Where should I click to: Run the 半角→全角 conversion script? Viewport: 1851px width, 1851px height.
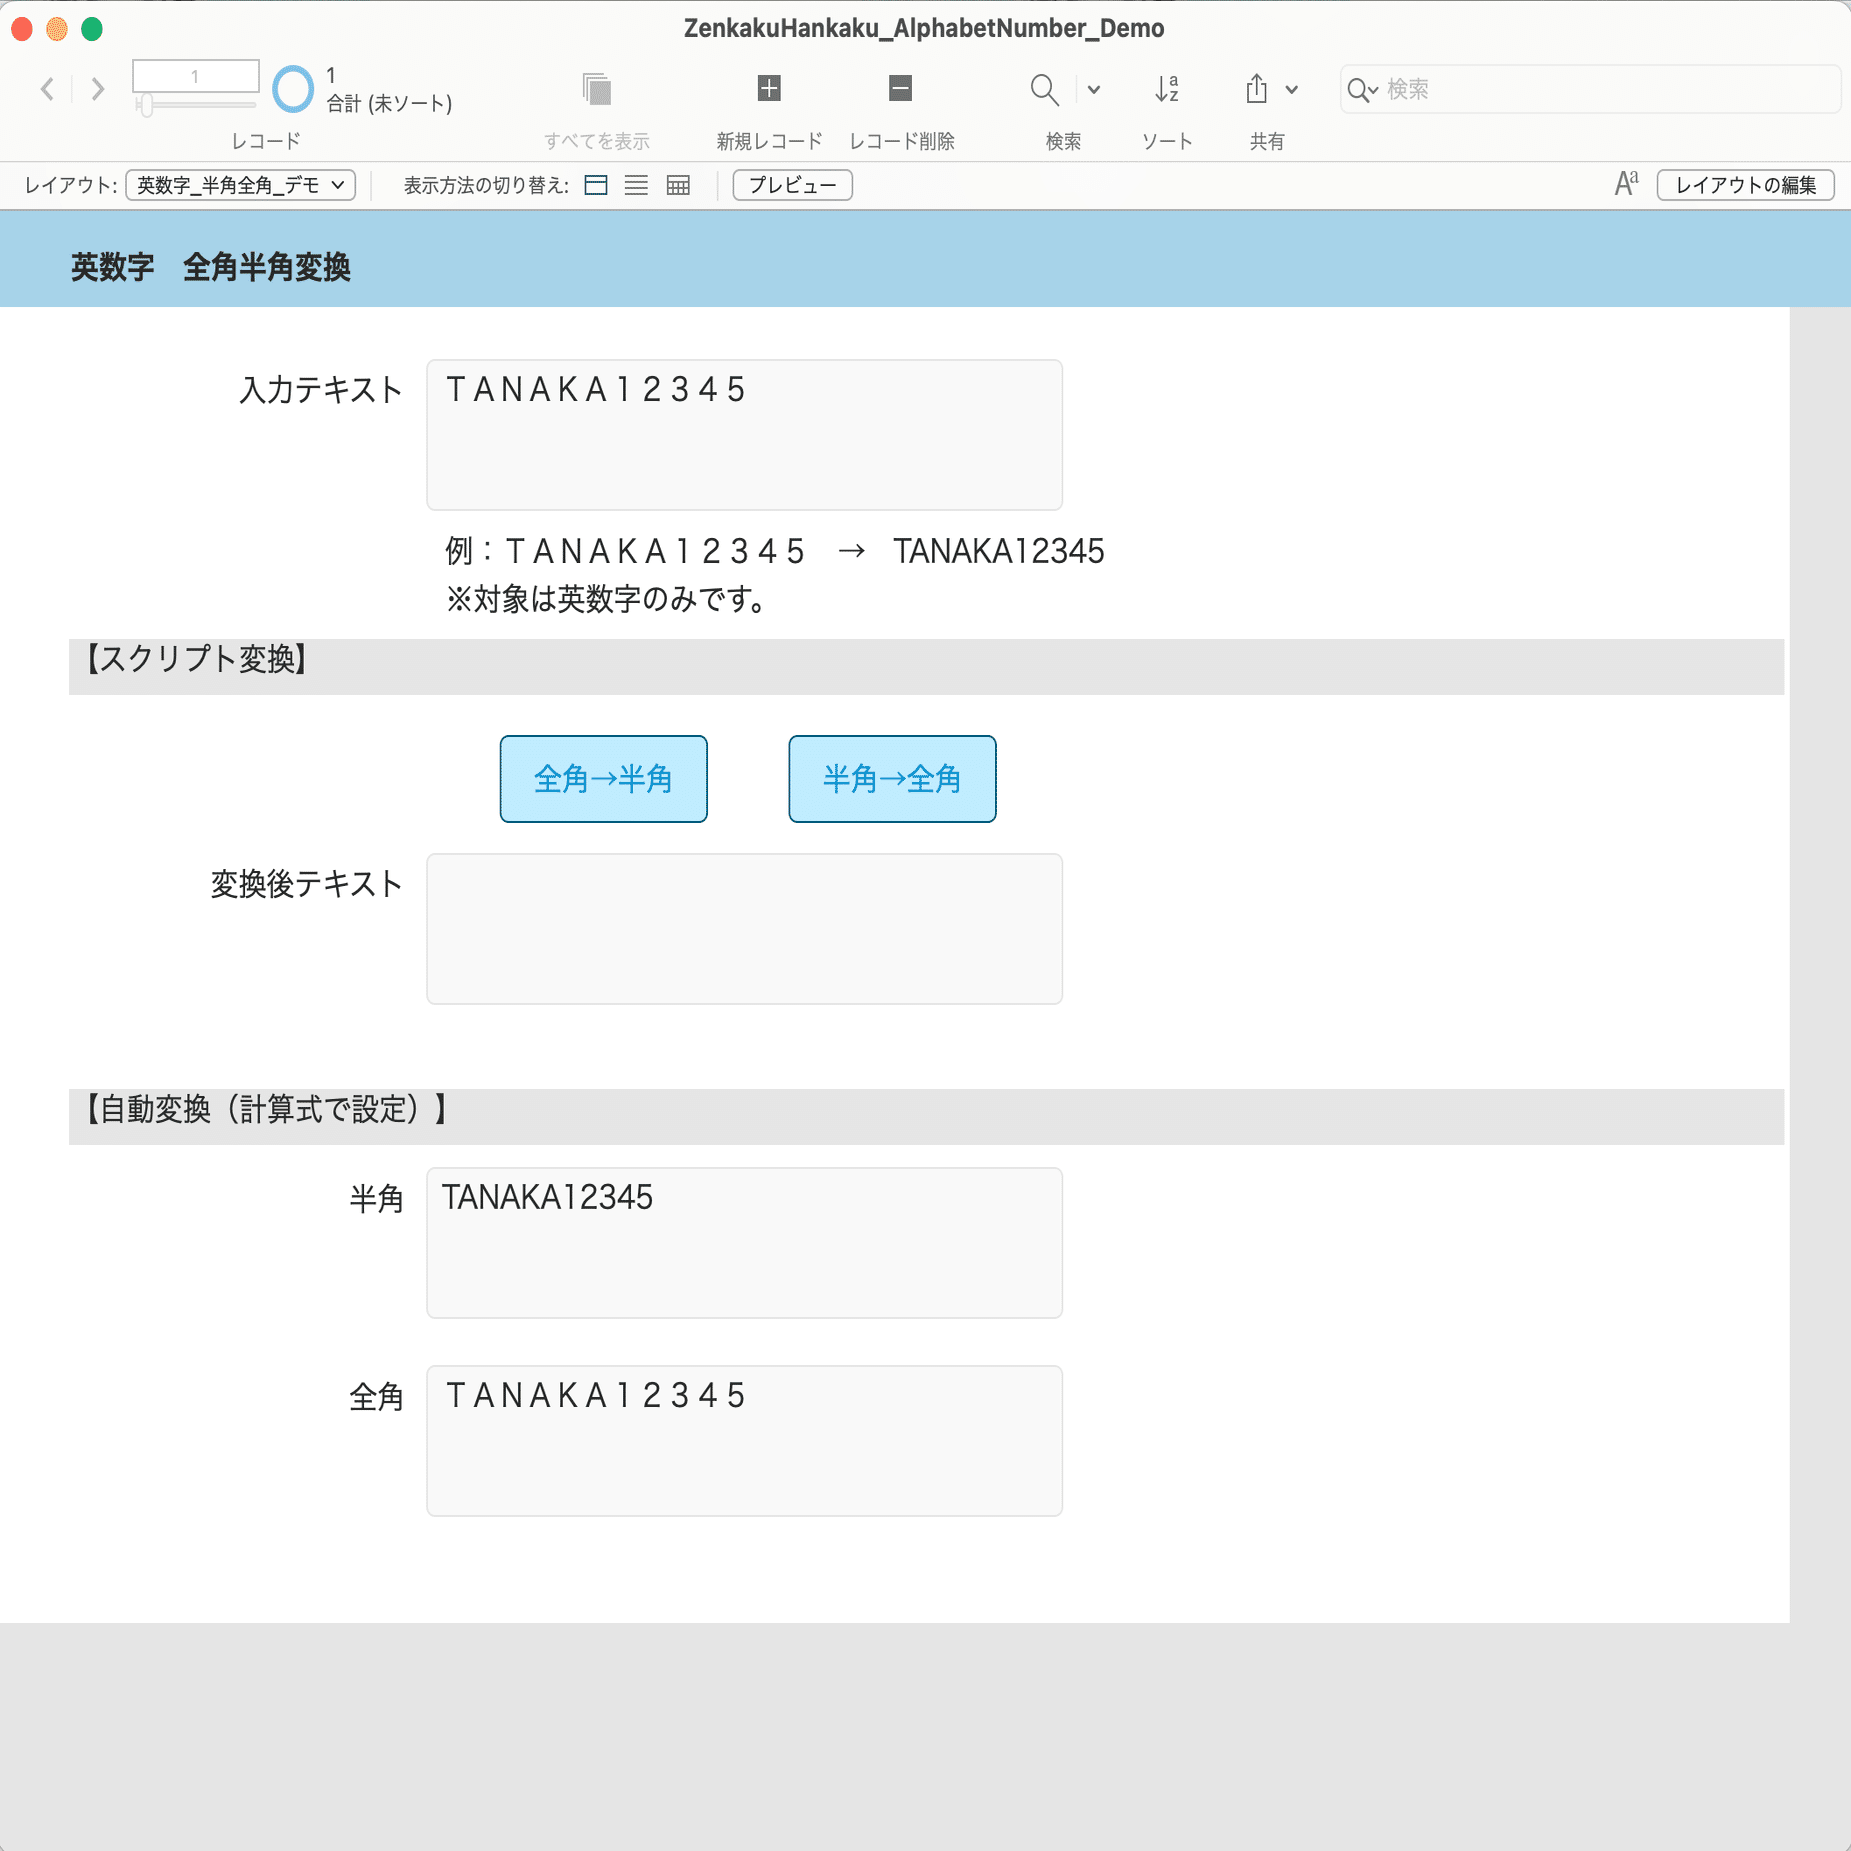click(x=891, y=778)
